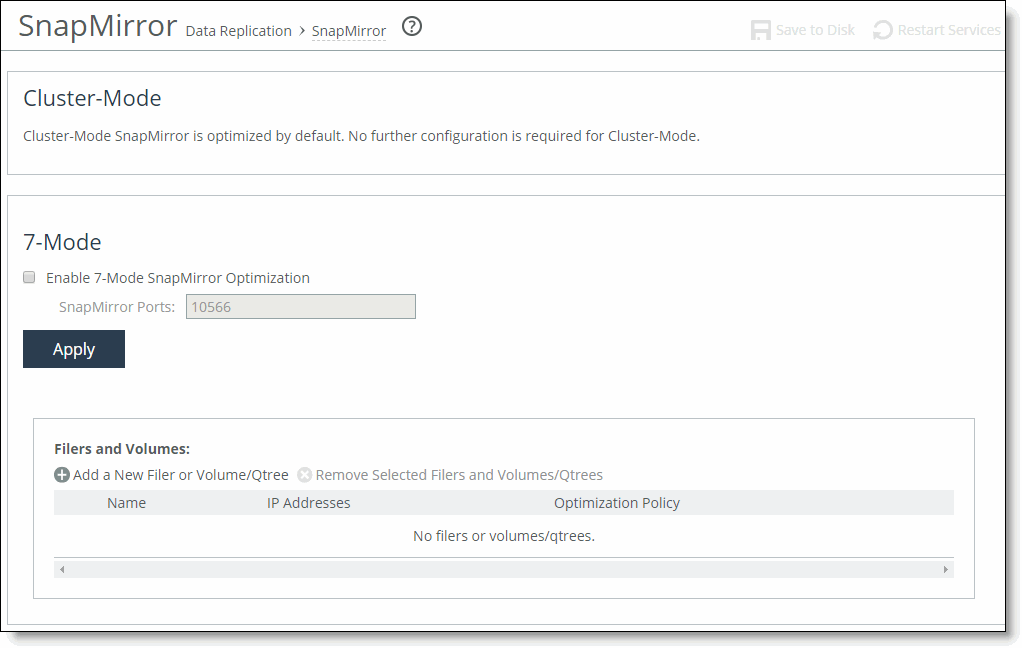This screenshot has width=1022, height=648.
Task: Click the 'Filers and Volumes:' heading
Action: click(122, 449)
